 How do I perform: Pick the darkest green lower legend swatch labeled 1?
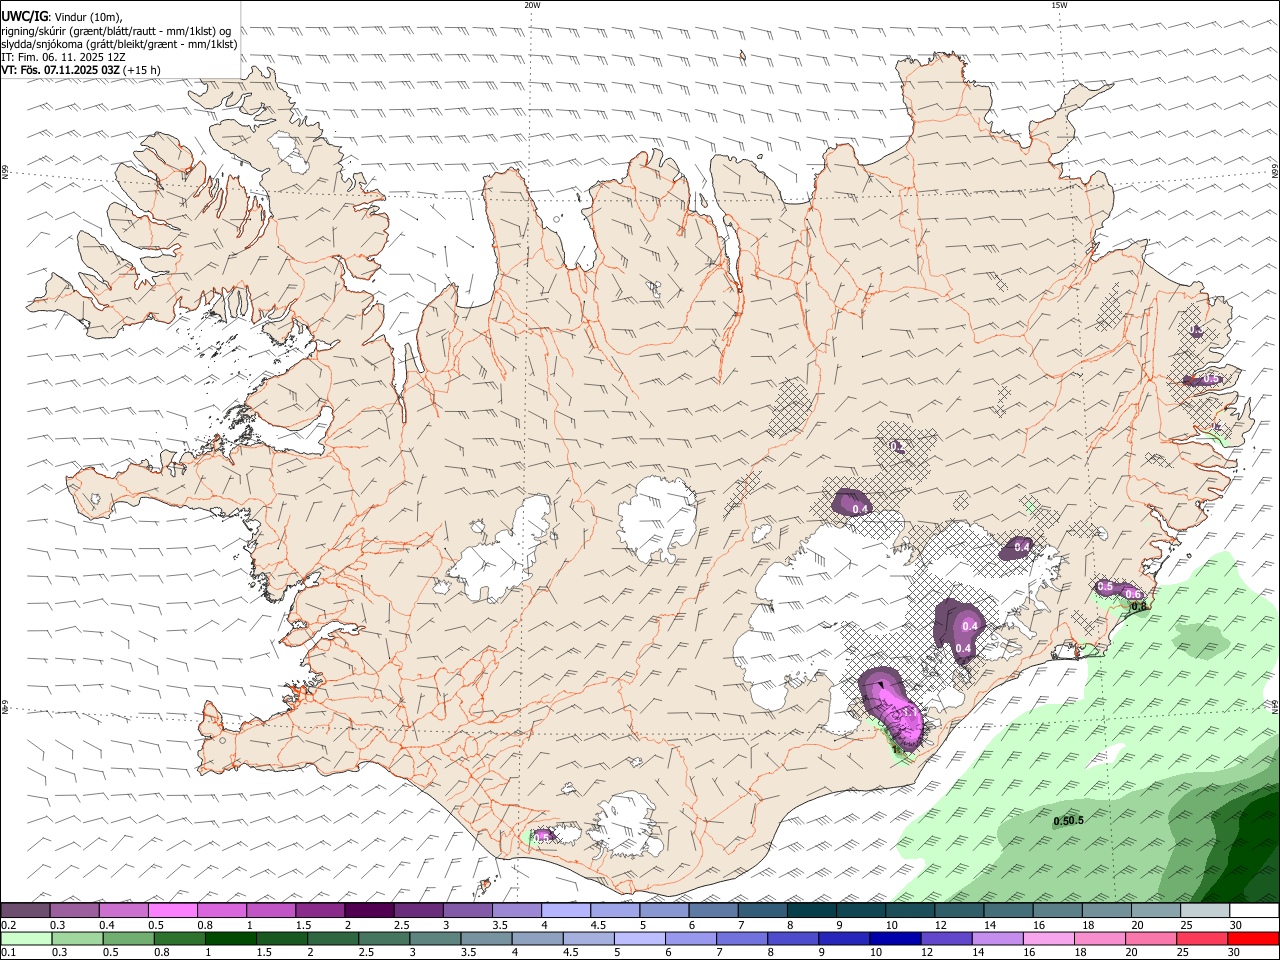pos(230,939)
